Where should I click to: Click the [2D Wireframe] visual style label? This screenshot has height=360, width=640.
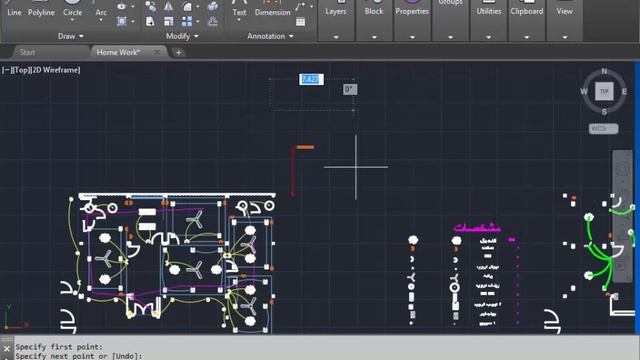point(56,70)
